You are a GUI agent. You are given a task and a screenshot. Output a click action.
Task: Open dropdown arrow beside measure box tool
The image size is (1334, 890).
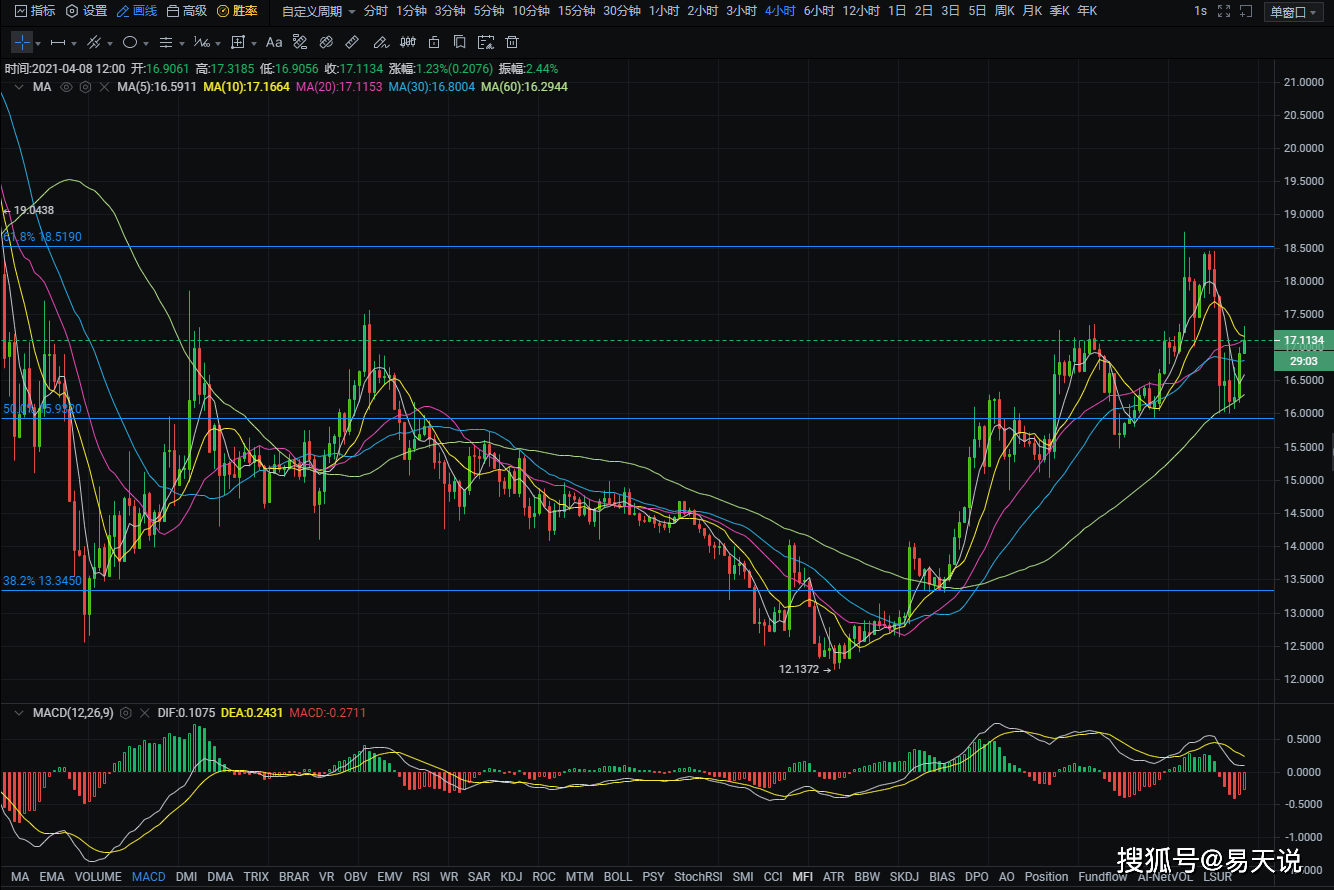[x=254, y=44]
